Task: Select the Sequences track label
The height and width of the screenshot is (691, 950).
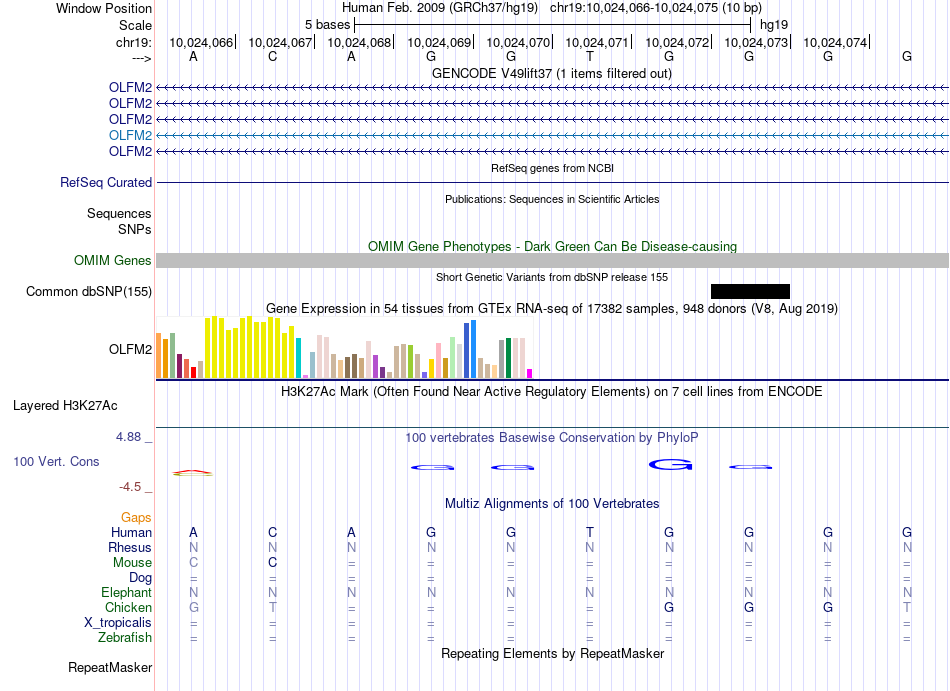Action: coord(119,213)
